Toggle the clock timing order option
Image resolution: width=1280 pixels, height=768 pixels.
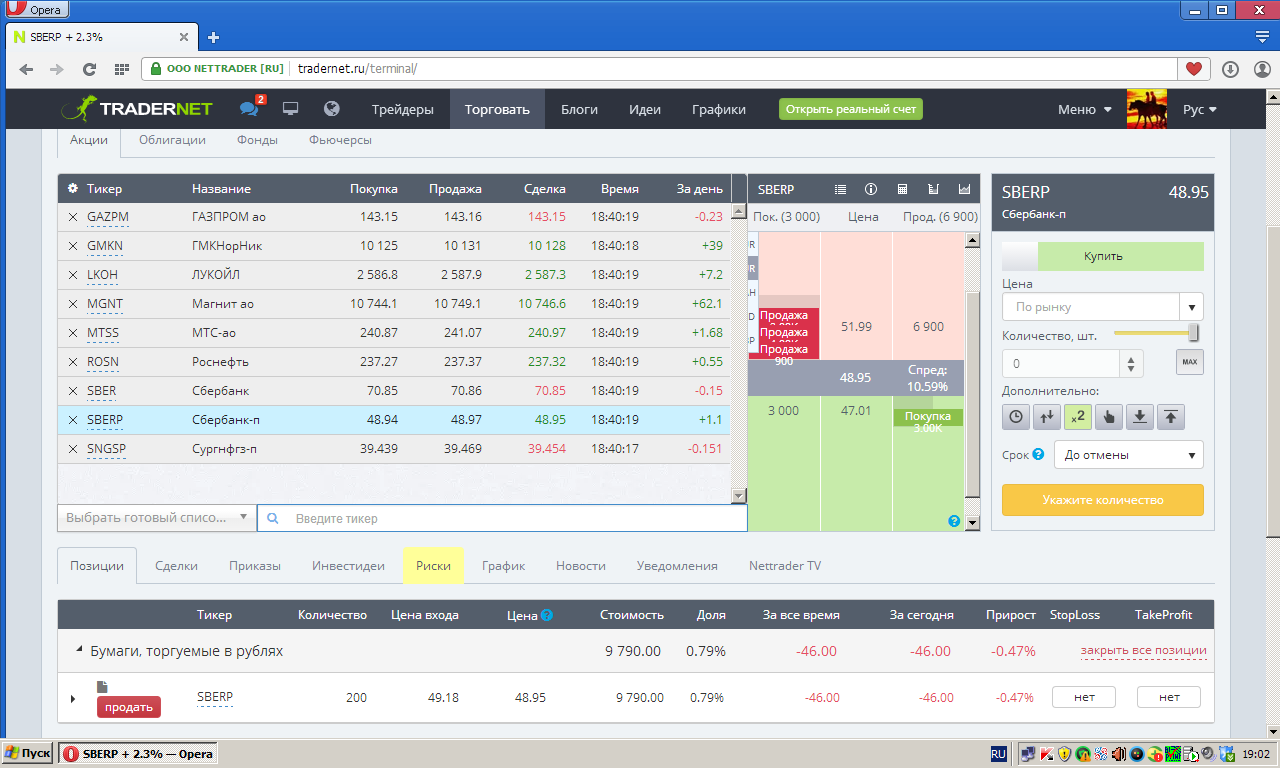pos(1016,417)
